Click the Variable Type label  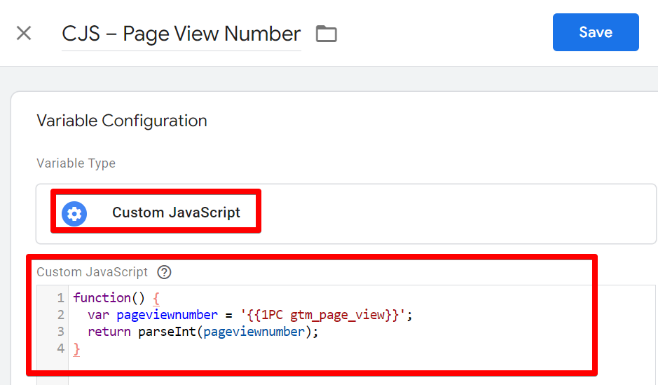tap(76, 163)
